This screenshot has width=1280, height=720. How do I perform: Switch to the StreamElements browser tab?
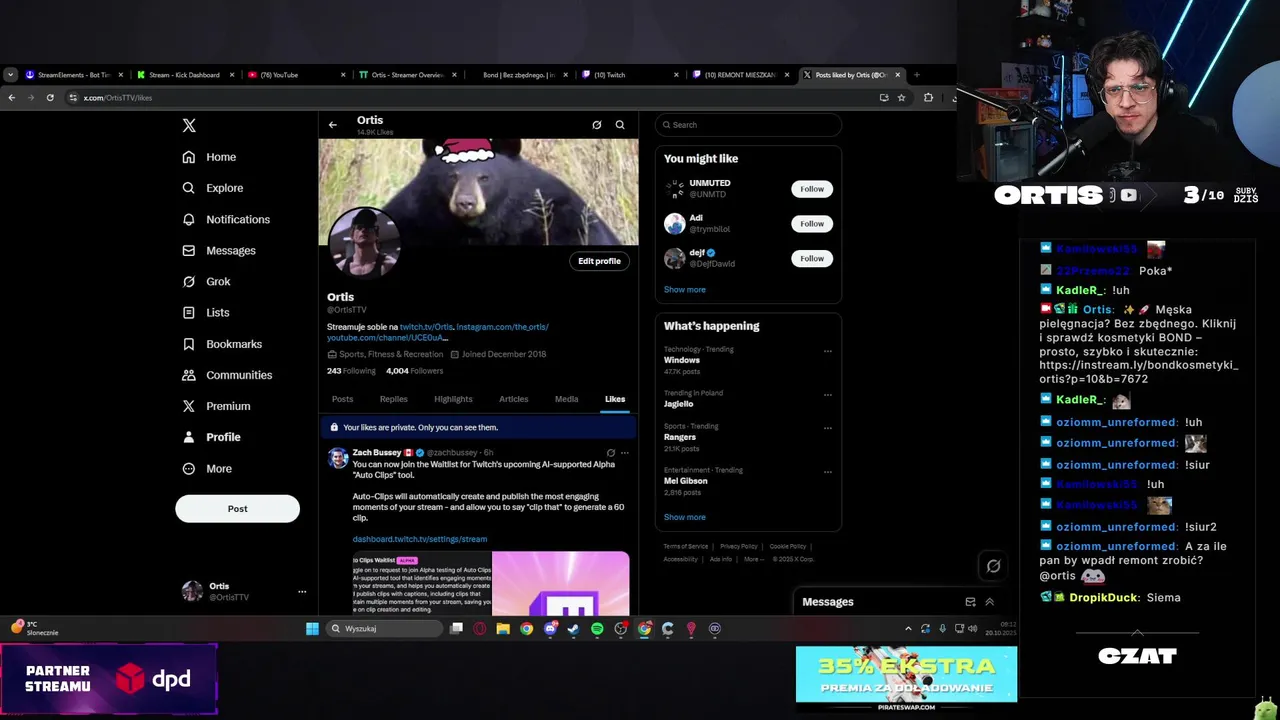pos(73,75)
